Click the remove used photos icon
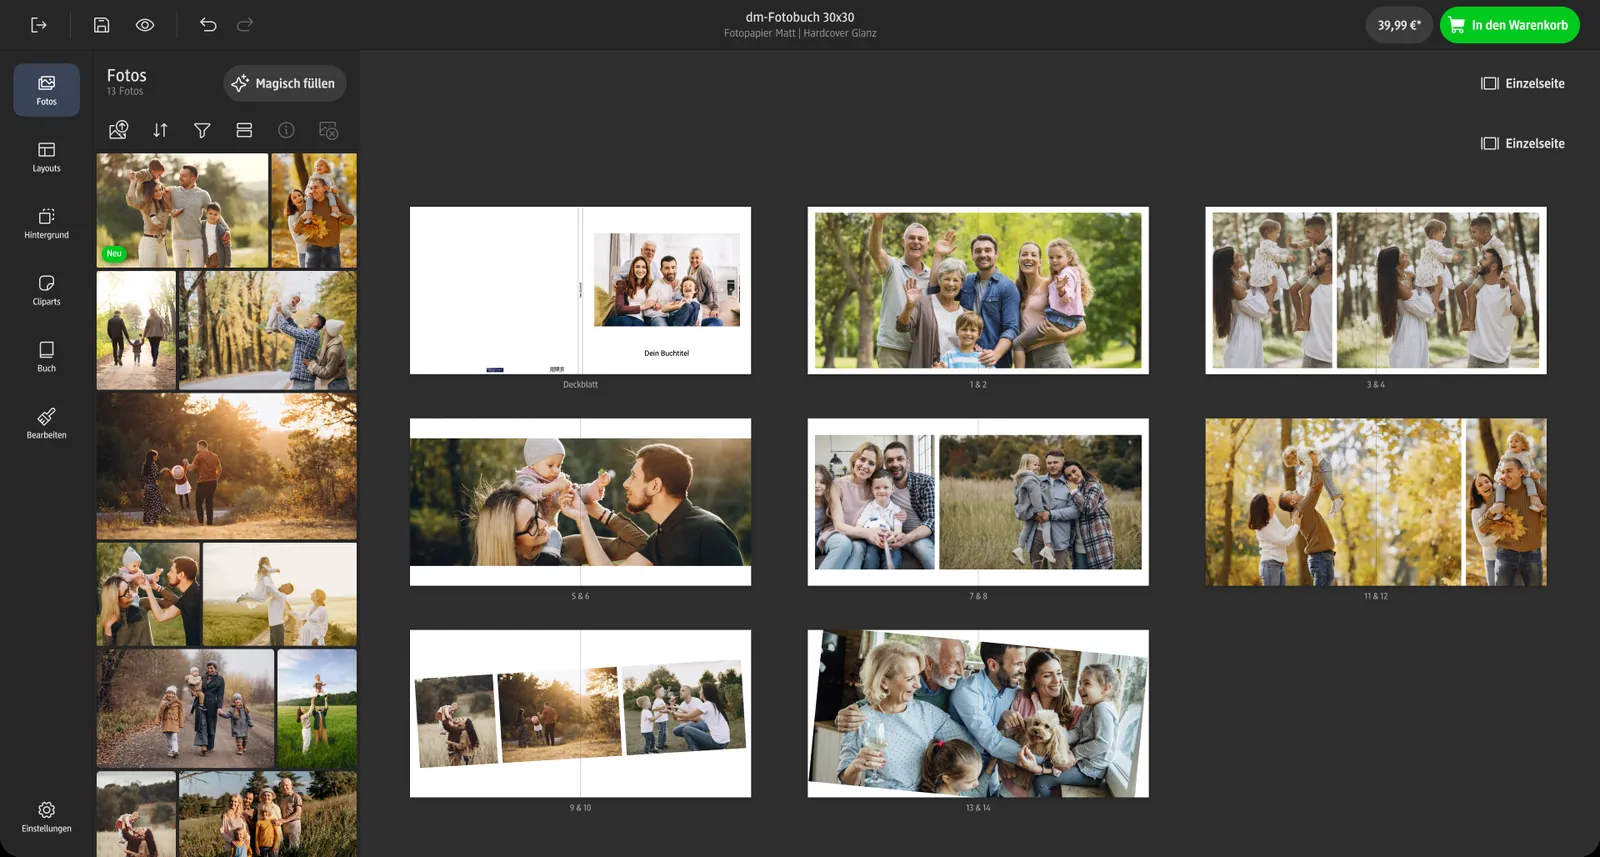This screenshot has width=1600, height=857. 328,130
